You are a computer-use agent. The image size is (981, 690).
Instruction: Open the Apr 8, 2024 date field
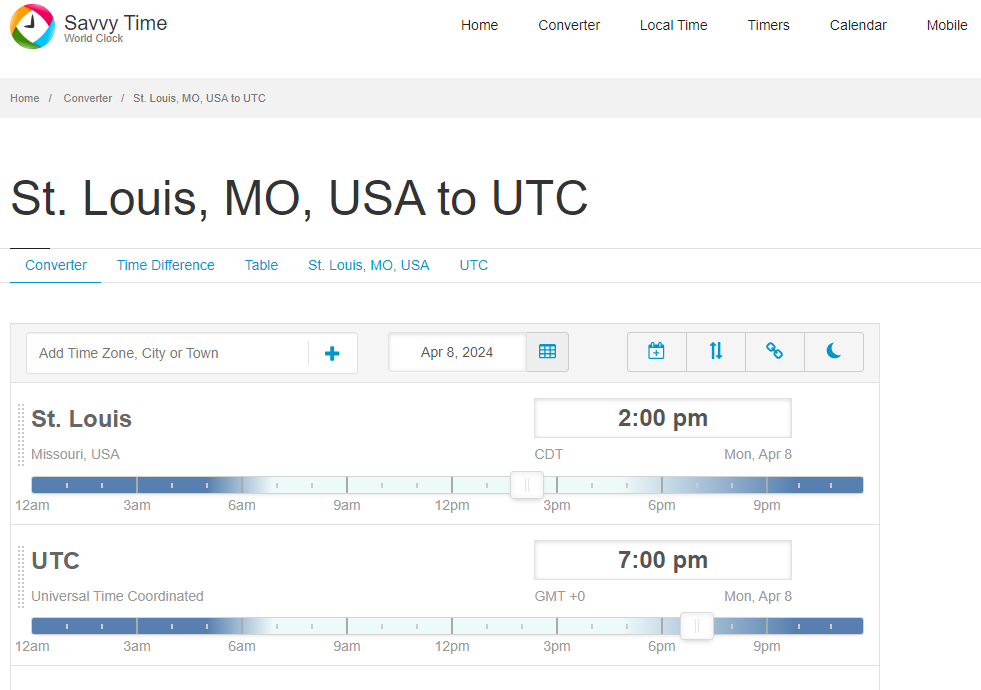pos(457,352)
